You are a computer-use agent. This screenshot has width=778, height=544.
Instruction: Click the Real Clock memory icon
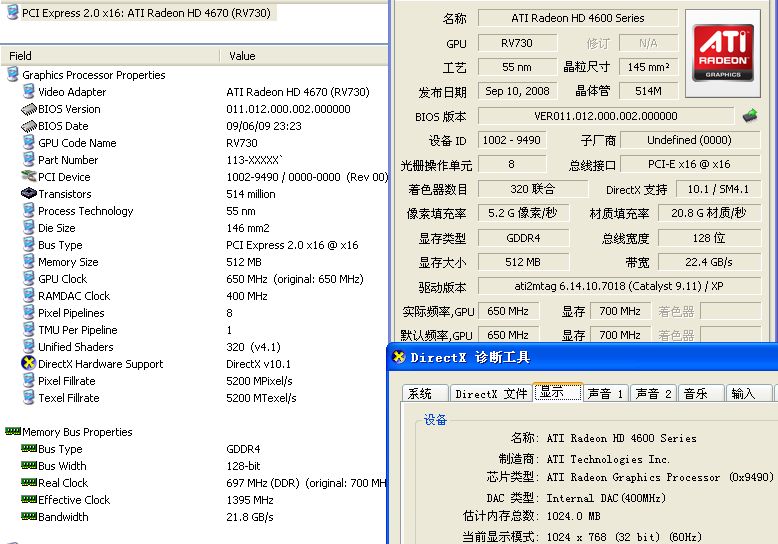coord(29,482)
